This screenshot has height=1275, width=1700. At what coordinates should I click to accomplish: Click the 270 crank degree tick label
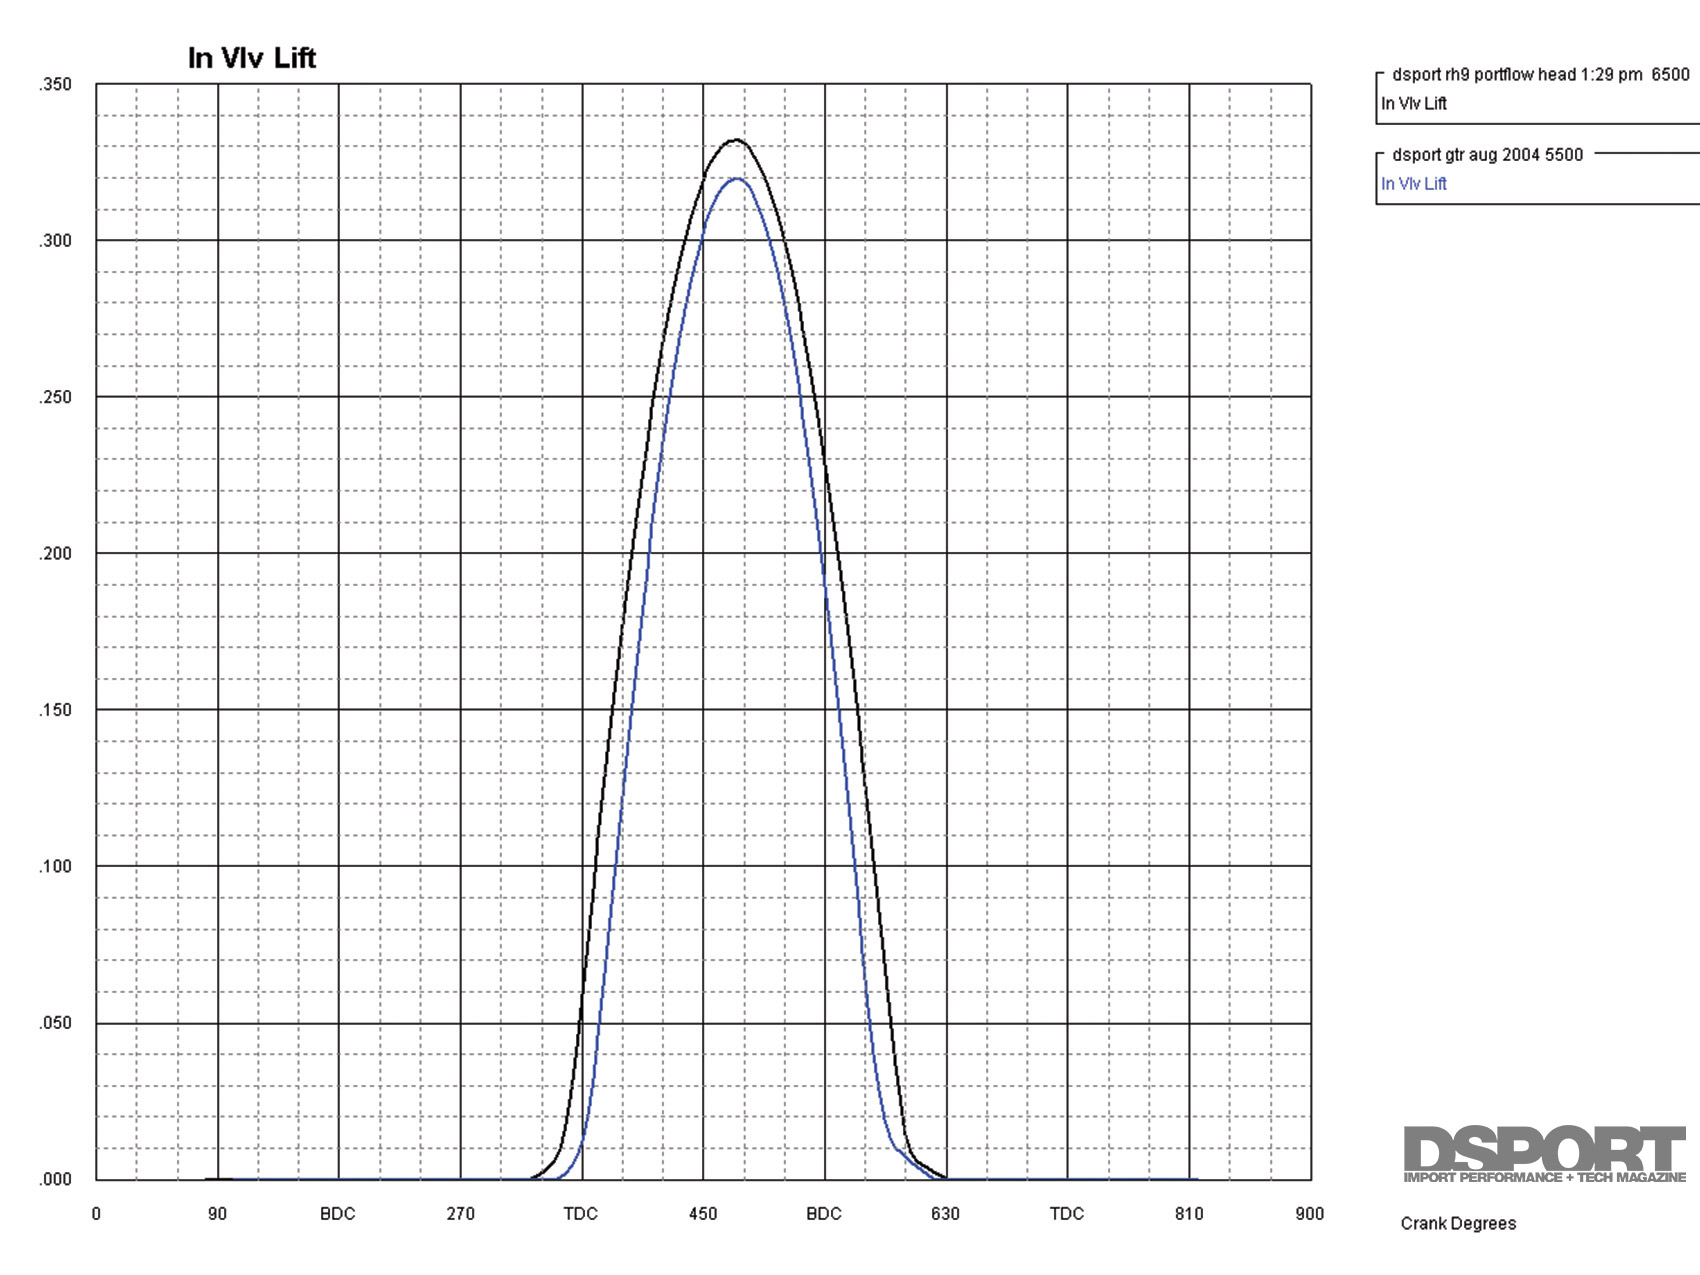pos(460,1214)
